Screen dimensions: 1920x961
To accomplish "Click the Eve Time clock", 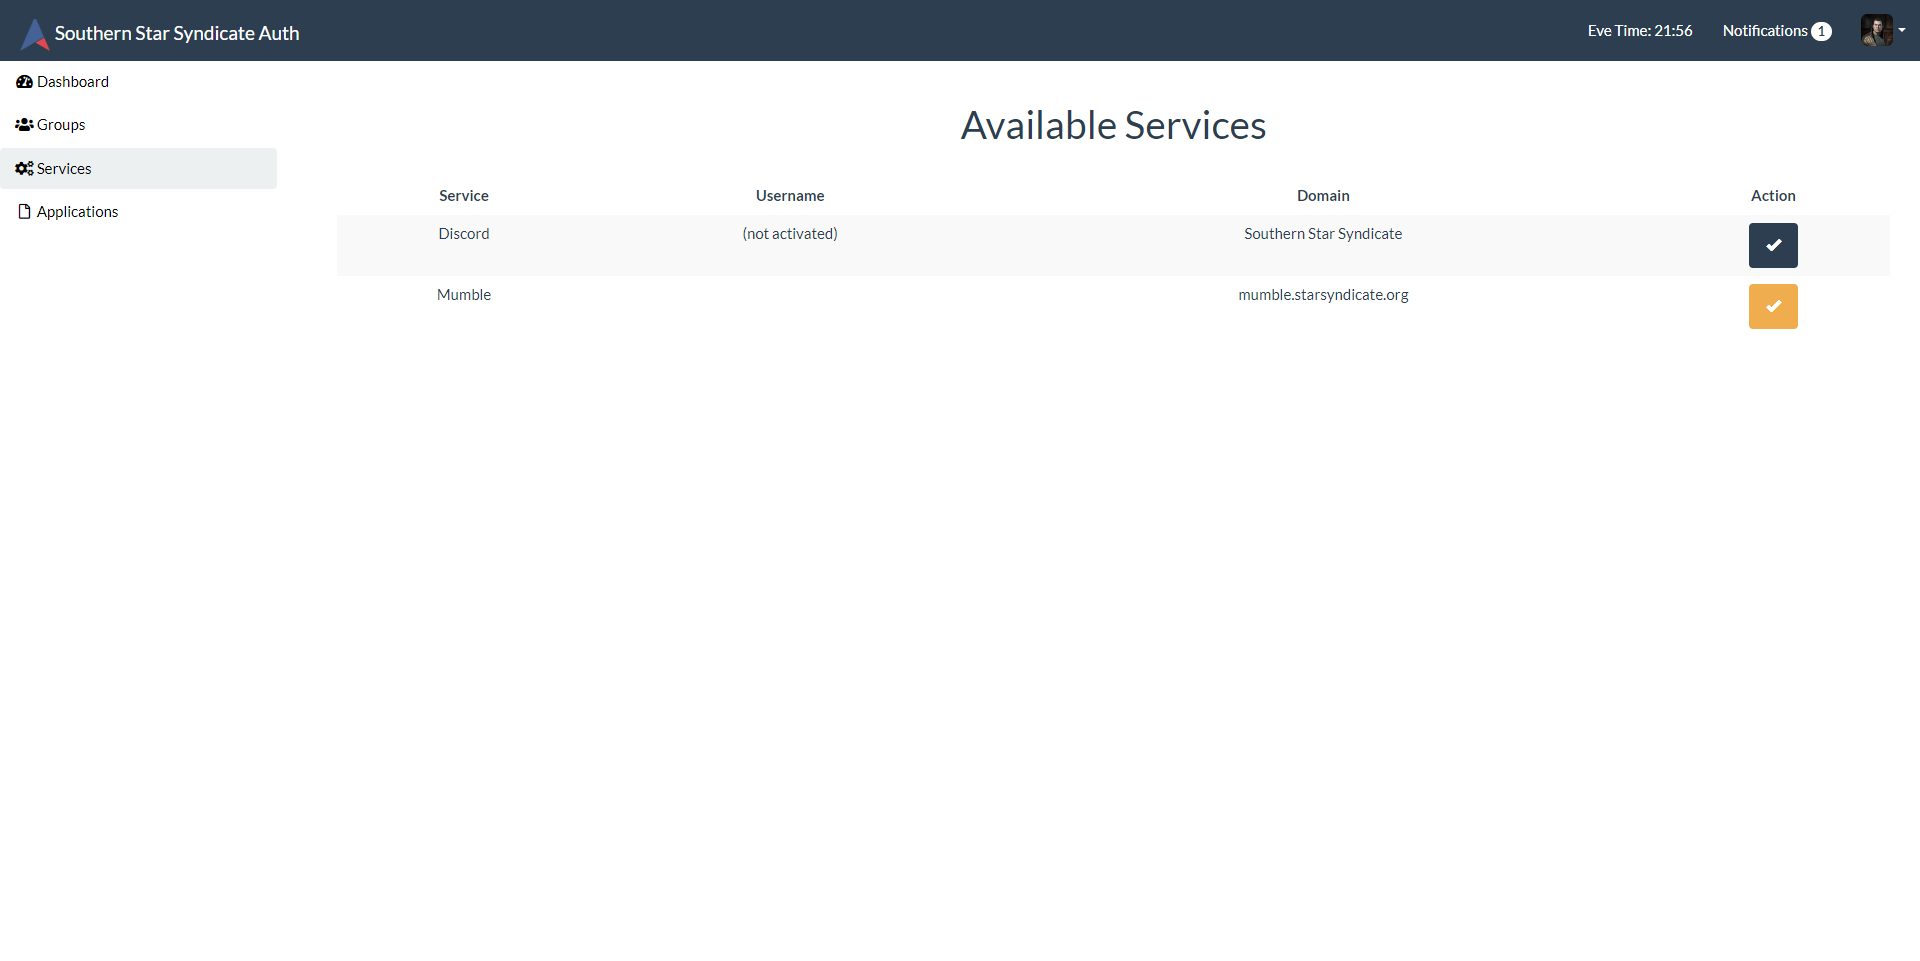I will tap(1640, 31).
